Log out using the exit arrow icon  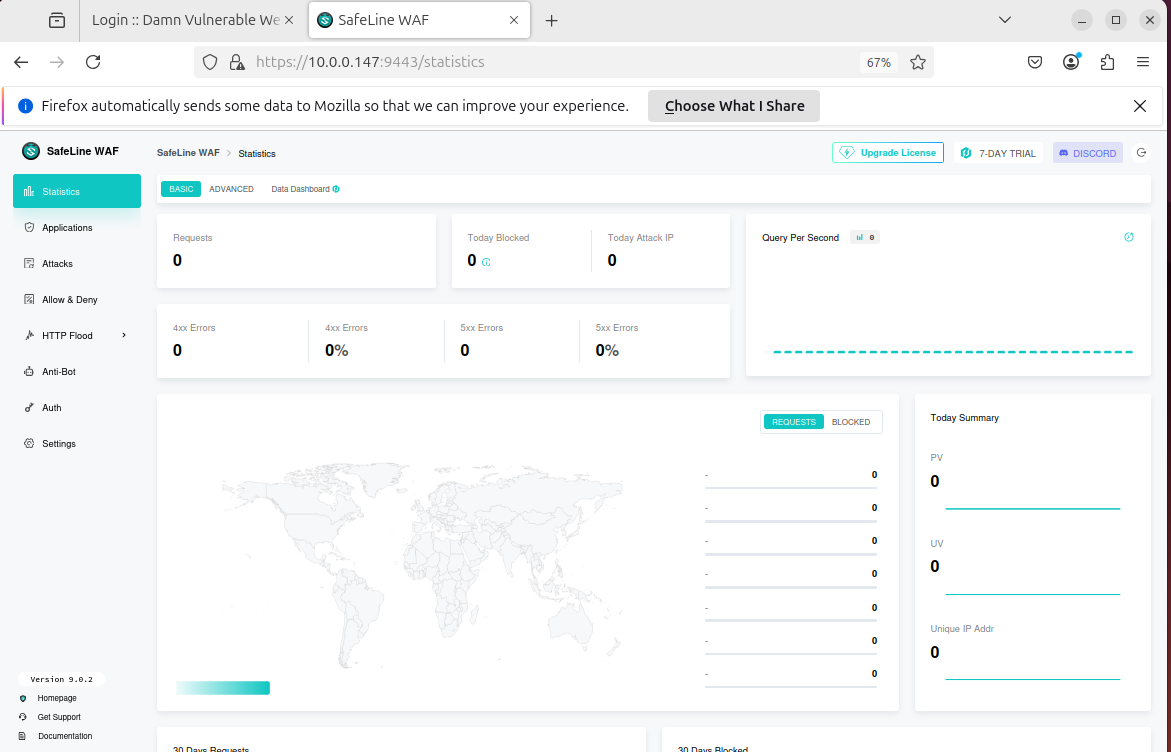pyautogui.click(x=1141, y=152)
